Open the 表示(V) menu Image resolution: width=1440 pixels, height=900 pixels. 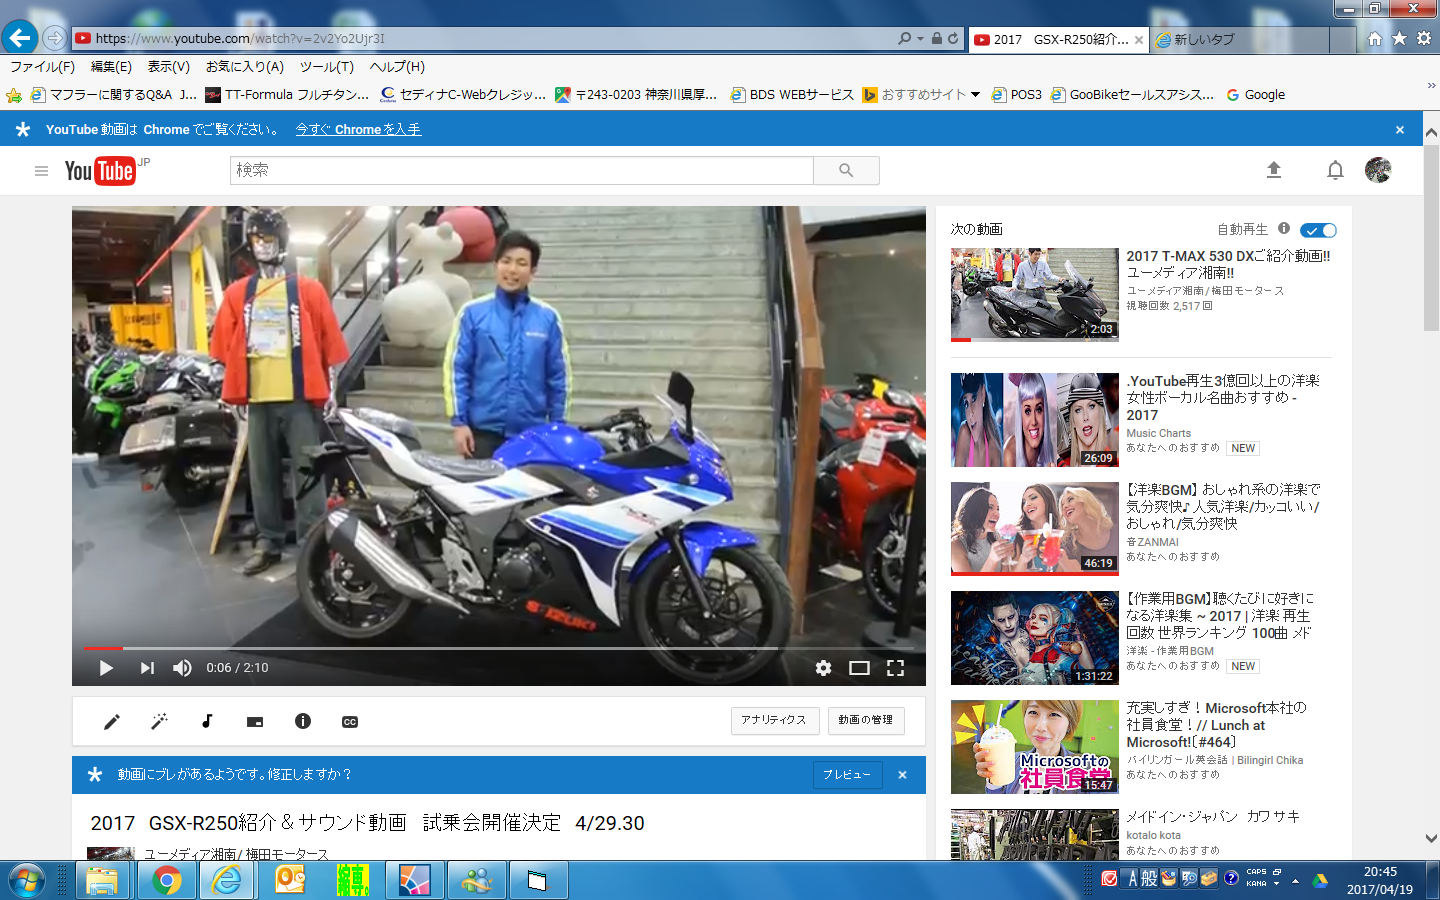pyautogui.click(x=168, y=67)
